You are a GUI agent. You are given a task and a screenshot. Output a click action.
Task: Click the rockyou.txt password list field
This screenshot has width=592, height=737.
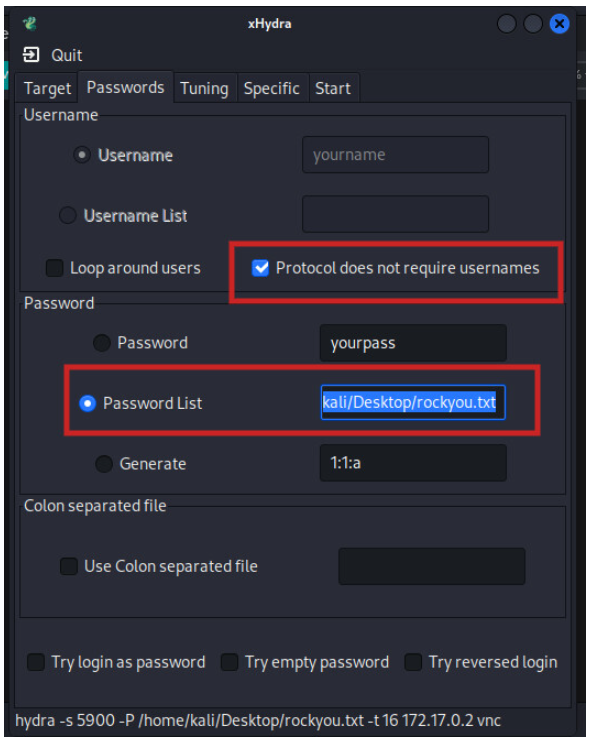(x=413, y=402)
